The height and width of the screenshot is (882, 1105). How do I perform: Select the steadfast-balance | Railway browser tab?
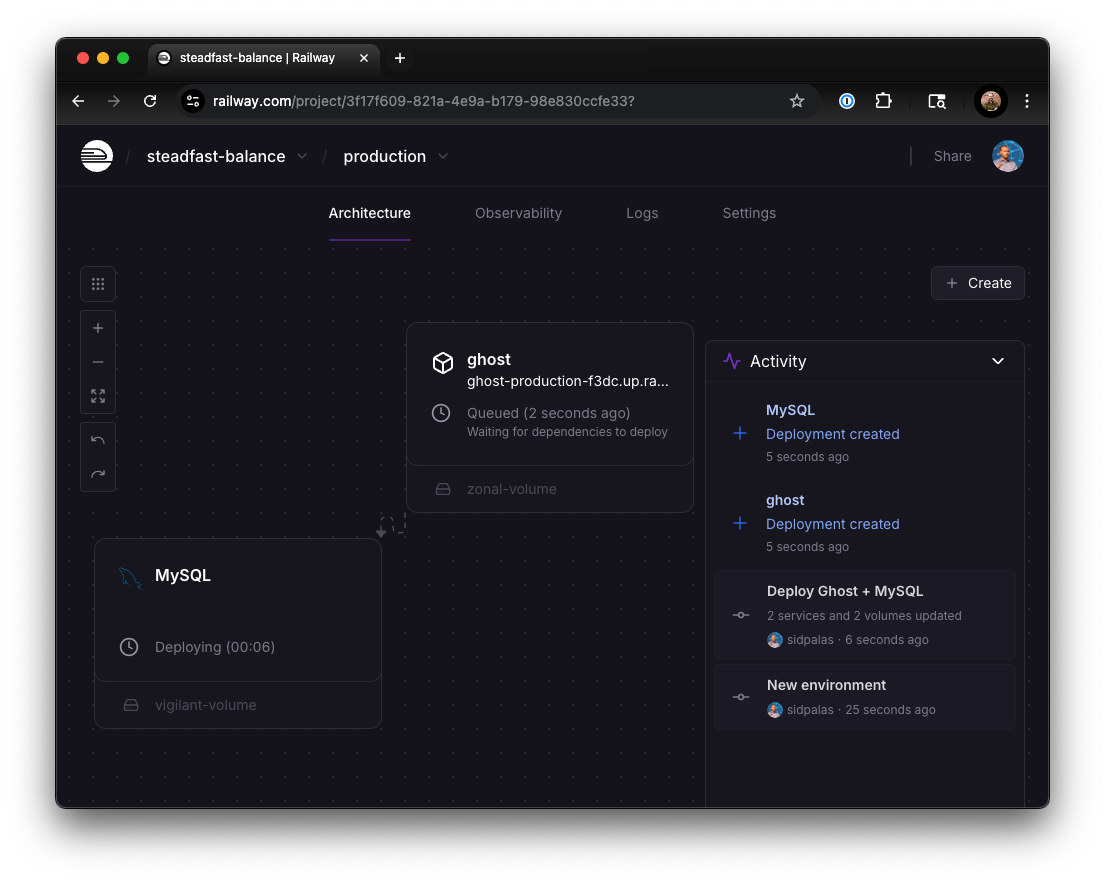coord(264,58)
